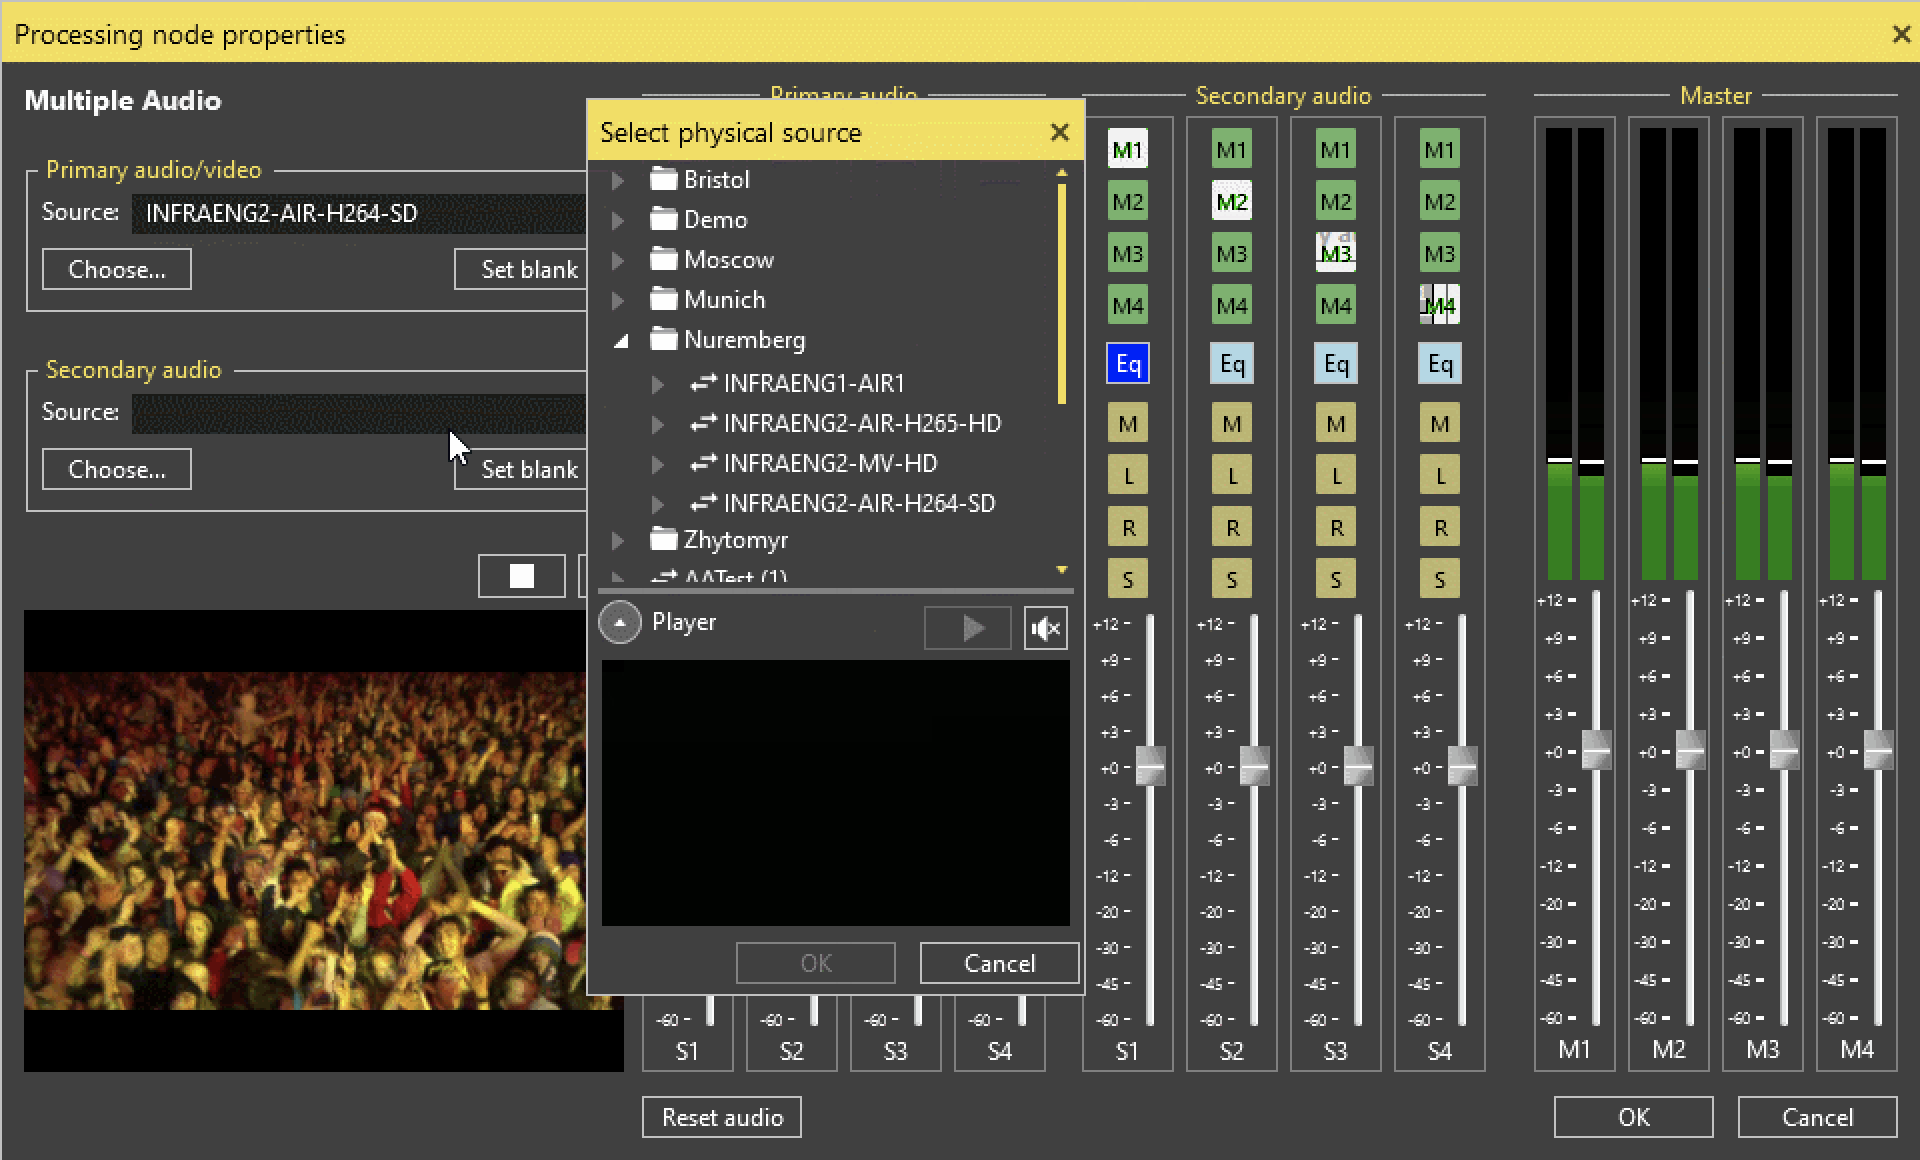Click the S button on secondary S2
The width and height of the screenshot is (1920, 1160).
(1231, 579)
